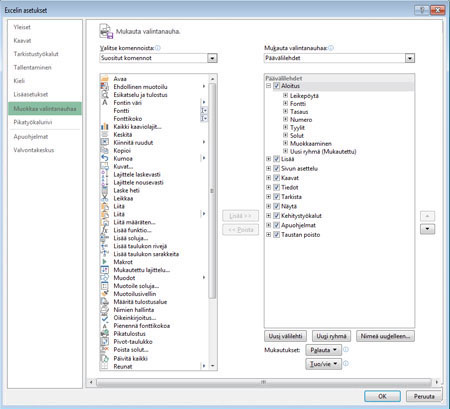Confirm with the OK button

click(x=382, y=396)
